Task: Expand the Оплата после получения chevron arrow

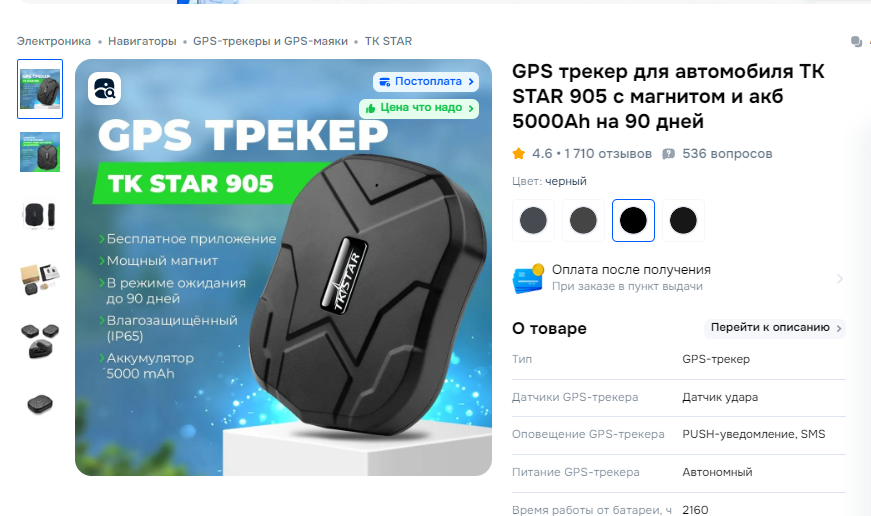Action: pyautogui.click(x=839, y=278)
